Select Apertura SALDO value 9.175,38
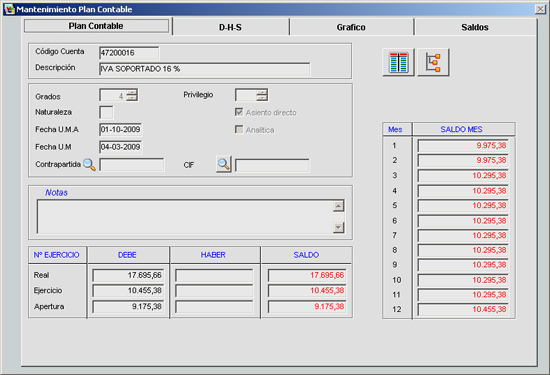550x375 pixels. pyautogui.click(x=307, y=307)
